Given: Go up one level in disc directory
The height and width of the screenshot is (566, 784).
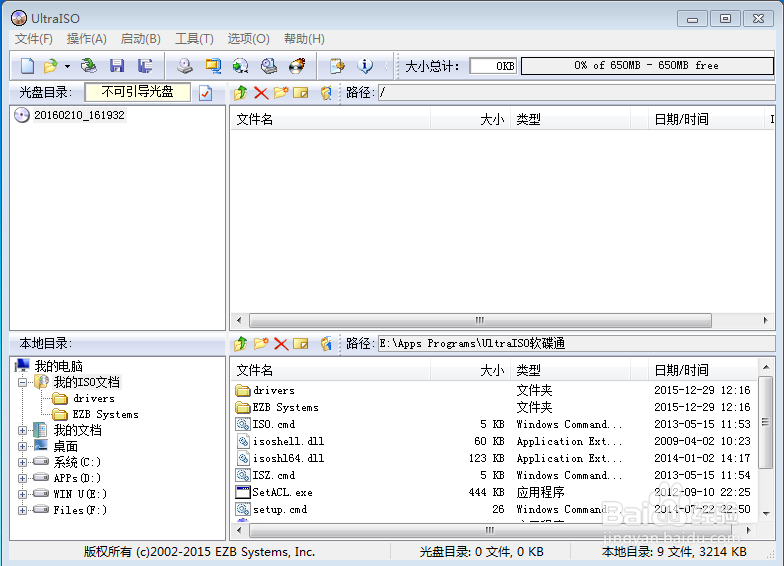Looking at the screenshot, I should tap(240, 92).
